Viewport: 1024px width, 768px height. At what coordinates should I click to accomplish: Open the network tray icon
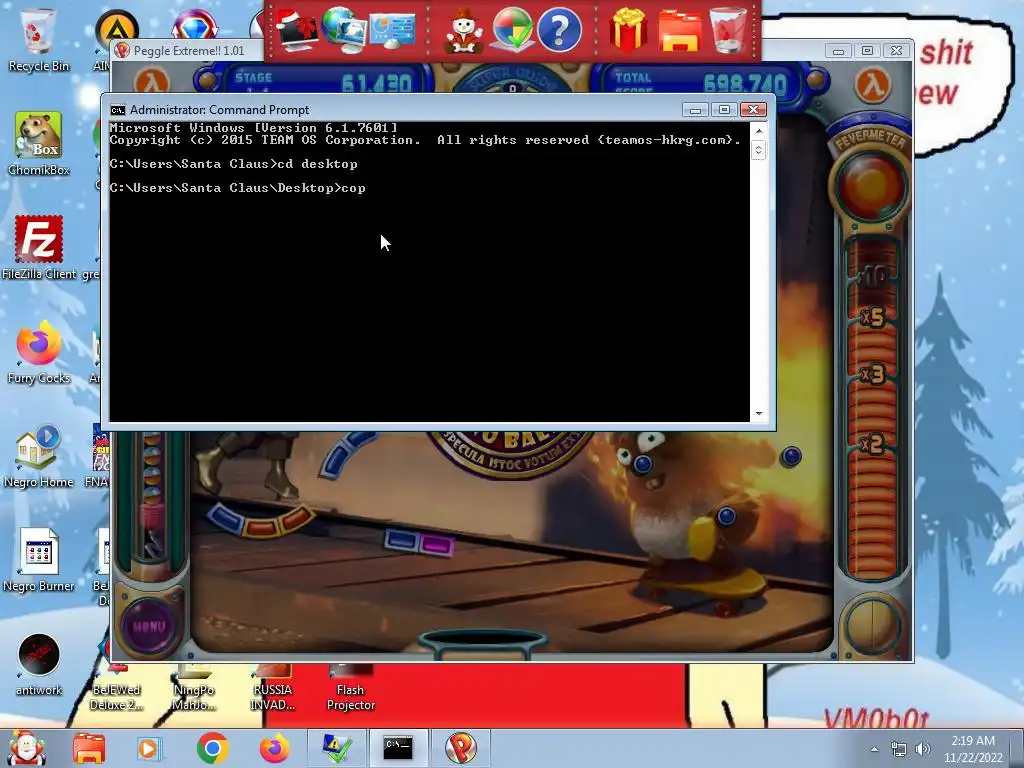pyautogui.click(x=899, y=749)
